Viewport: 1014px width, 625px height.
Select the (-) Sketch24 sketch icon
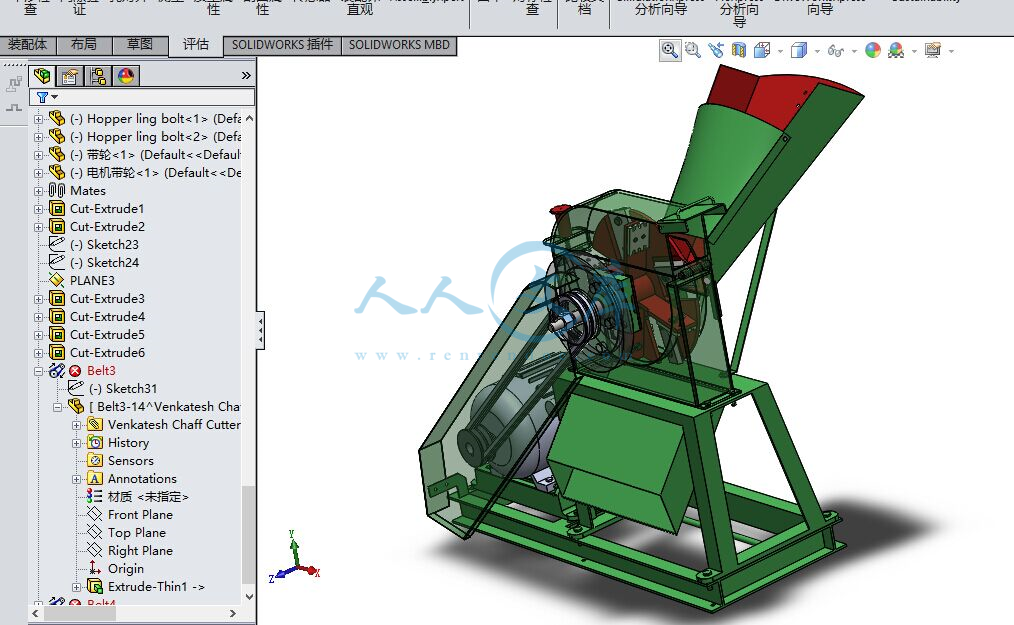tap(57, 262)
